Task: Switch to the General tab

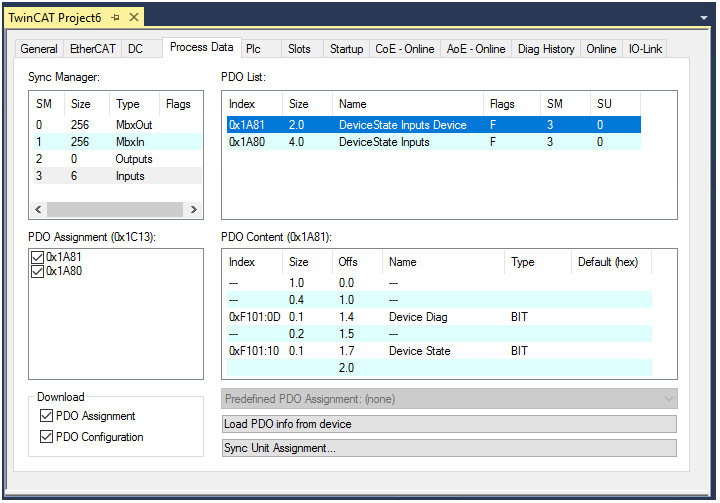Action: click(39, 49)
